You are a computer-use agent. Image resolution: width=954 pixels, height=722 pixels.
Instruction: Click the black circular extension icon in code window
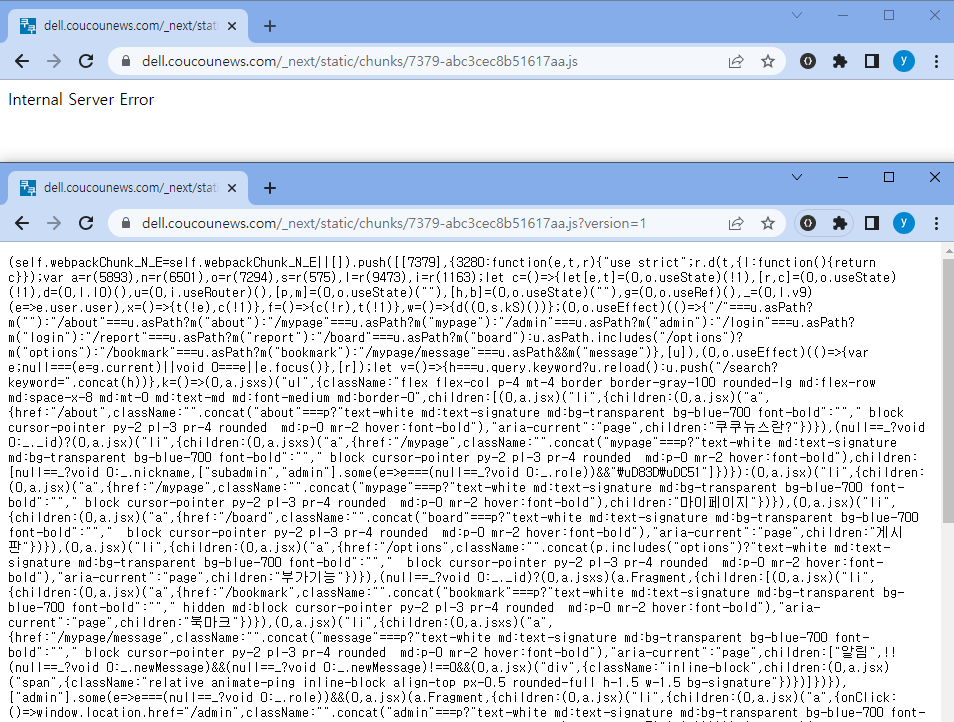[808, 223]
